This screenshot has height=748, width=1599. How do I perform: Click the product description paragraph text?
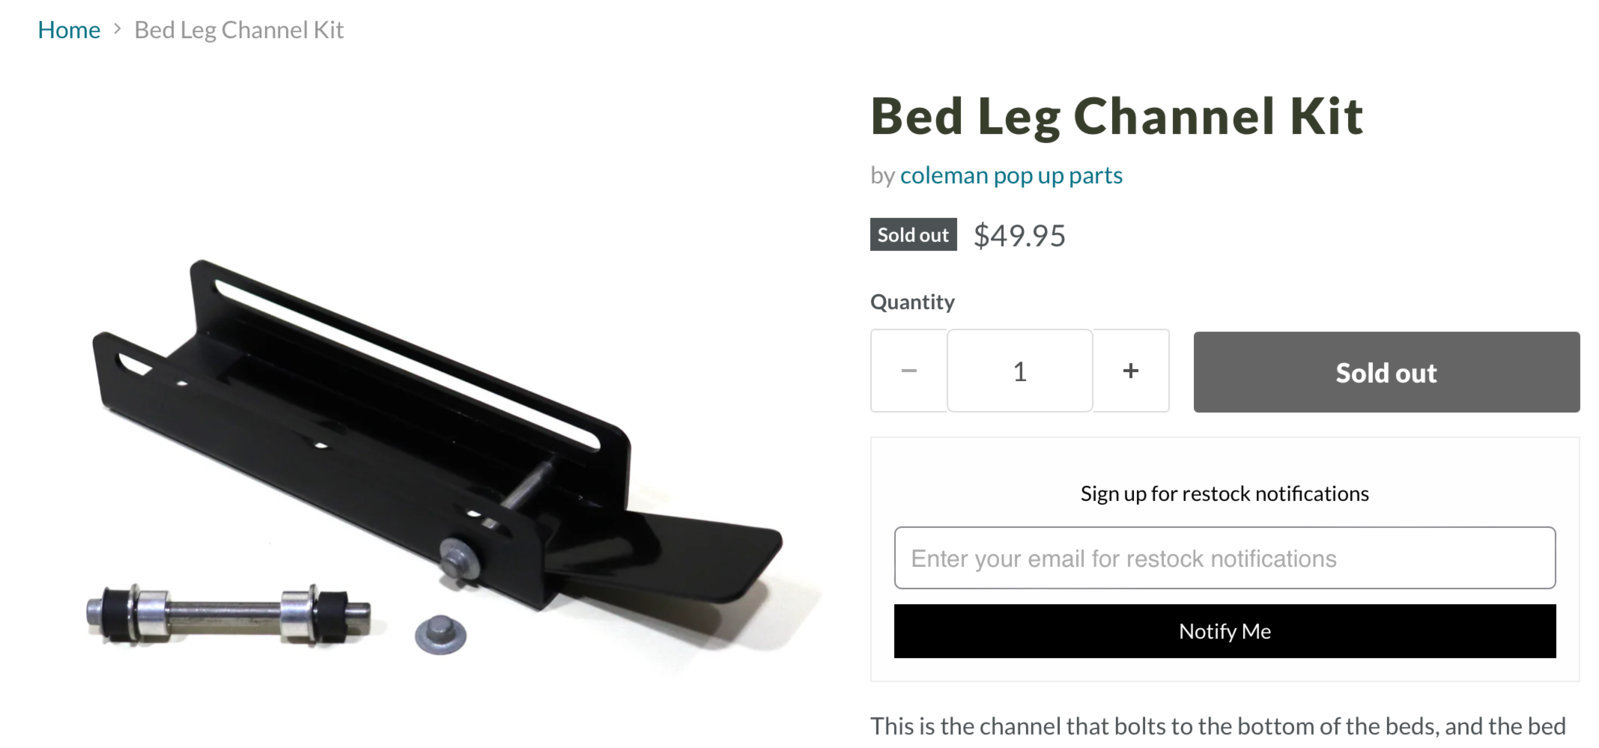(1218, 727)
